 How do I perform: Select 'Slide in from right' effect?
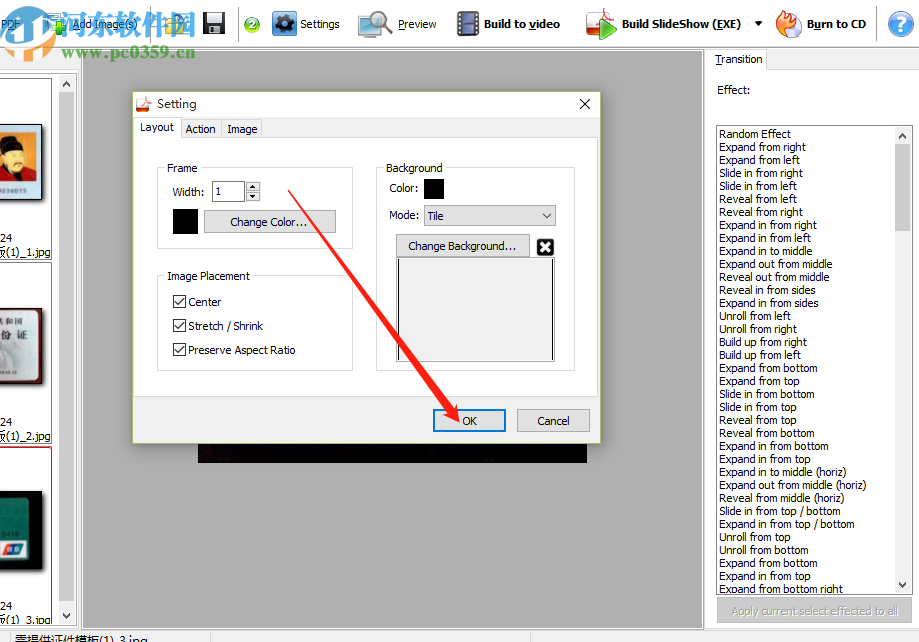pos(761,173)
